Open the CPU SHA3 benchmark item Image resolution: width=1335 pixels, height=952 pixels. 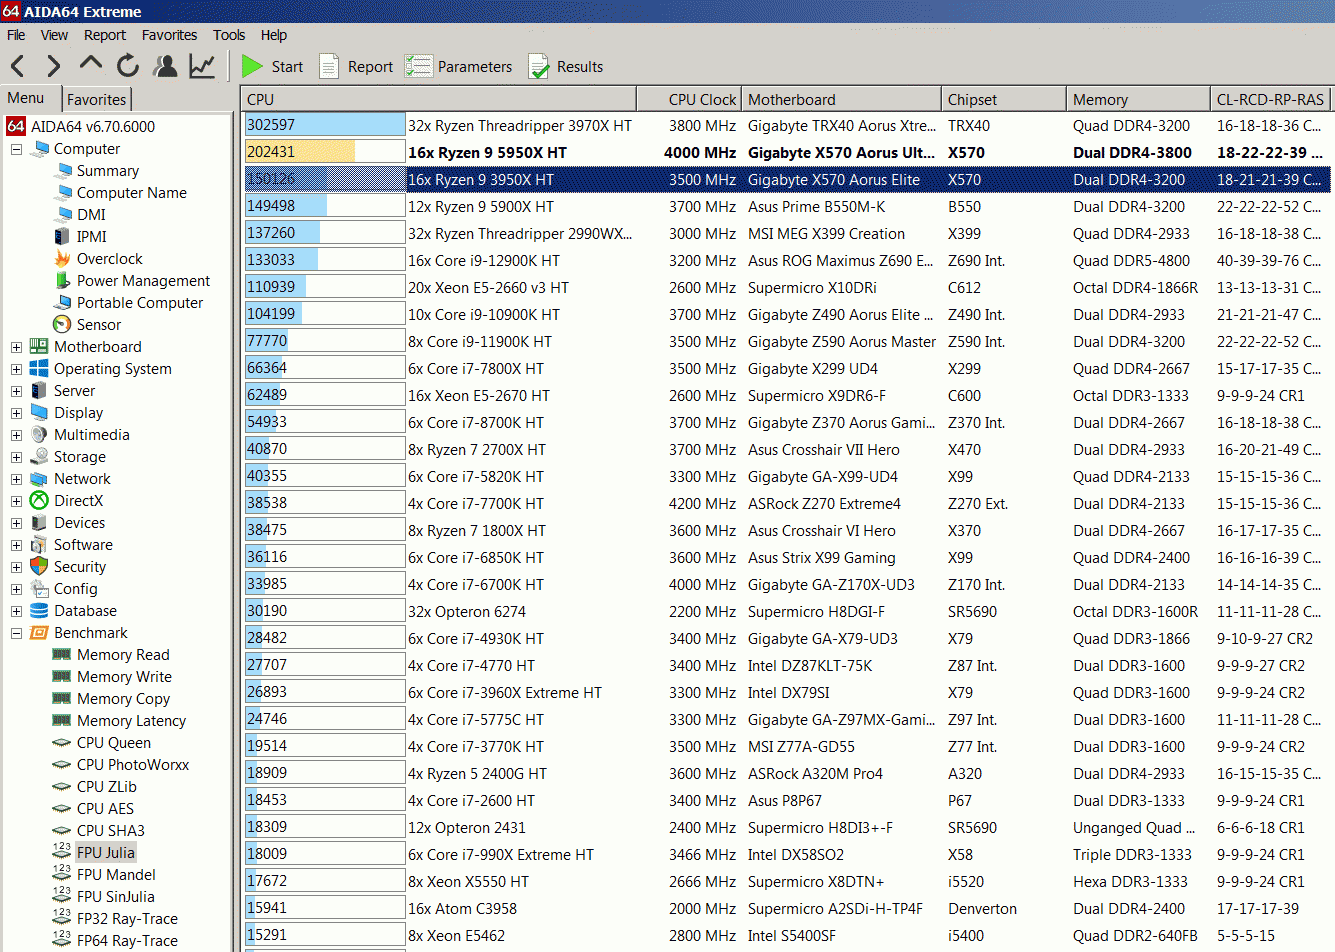[111, 831]
